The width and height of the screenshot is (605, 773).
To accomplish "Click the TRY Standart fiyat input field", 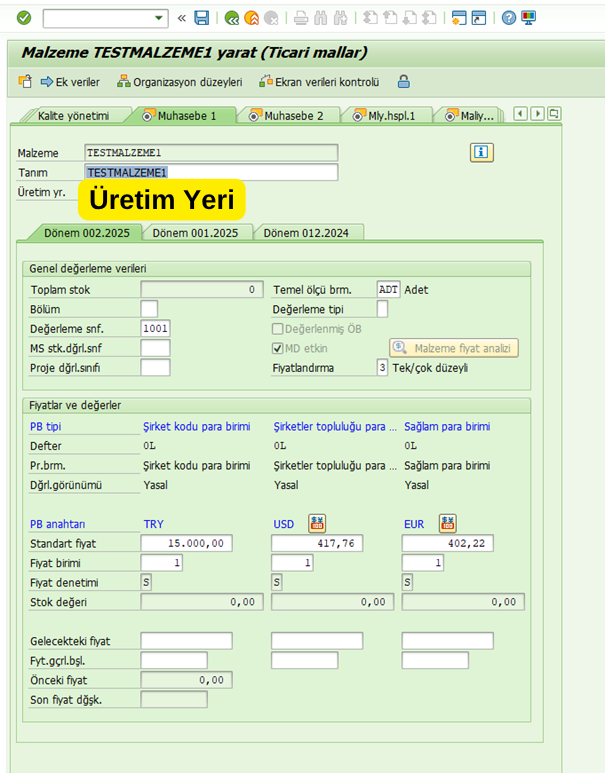I will pos(187,543).
